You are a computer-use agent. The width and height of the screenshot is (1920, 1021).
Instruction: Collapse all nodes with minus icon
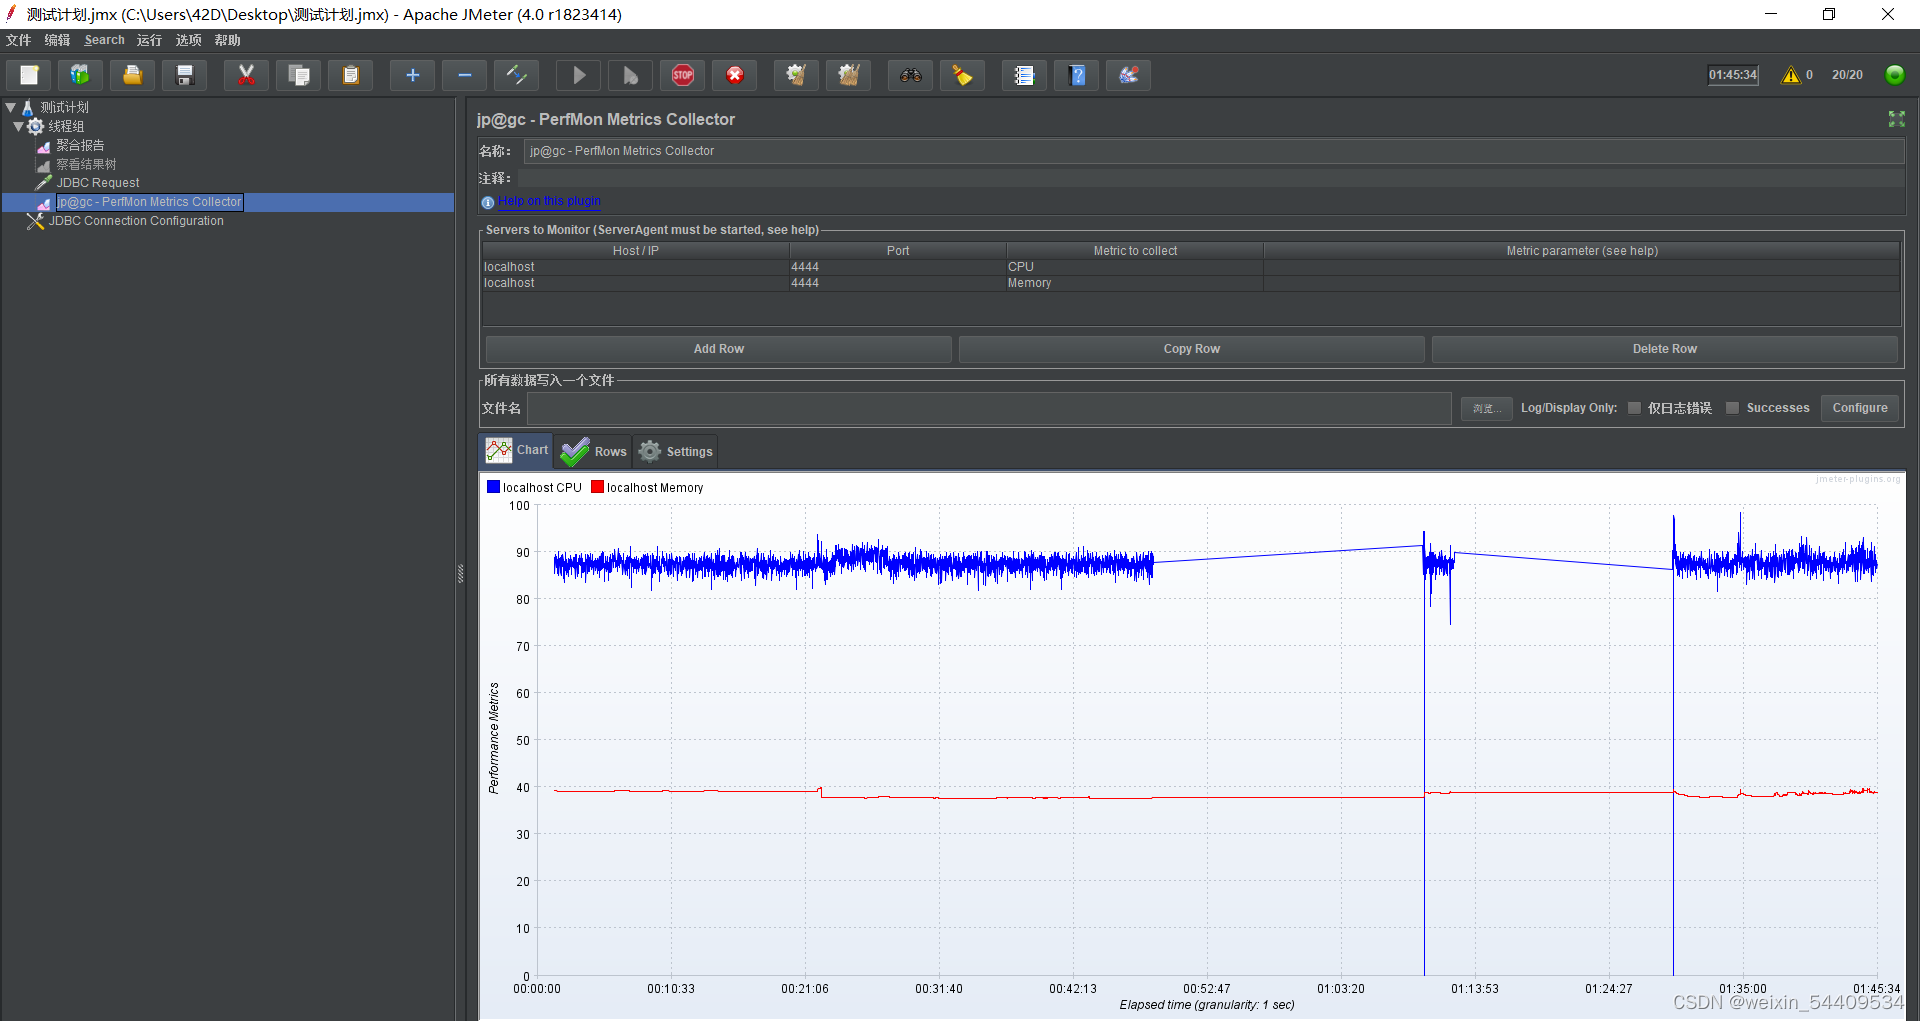[x=464, y=75]
